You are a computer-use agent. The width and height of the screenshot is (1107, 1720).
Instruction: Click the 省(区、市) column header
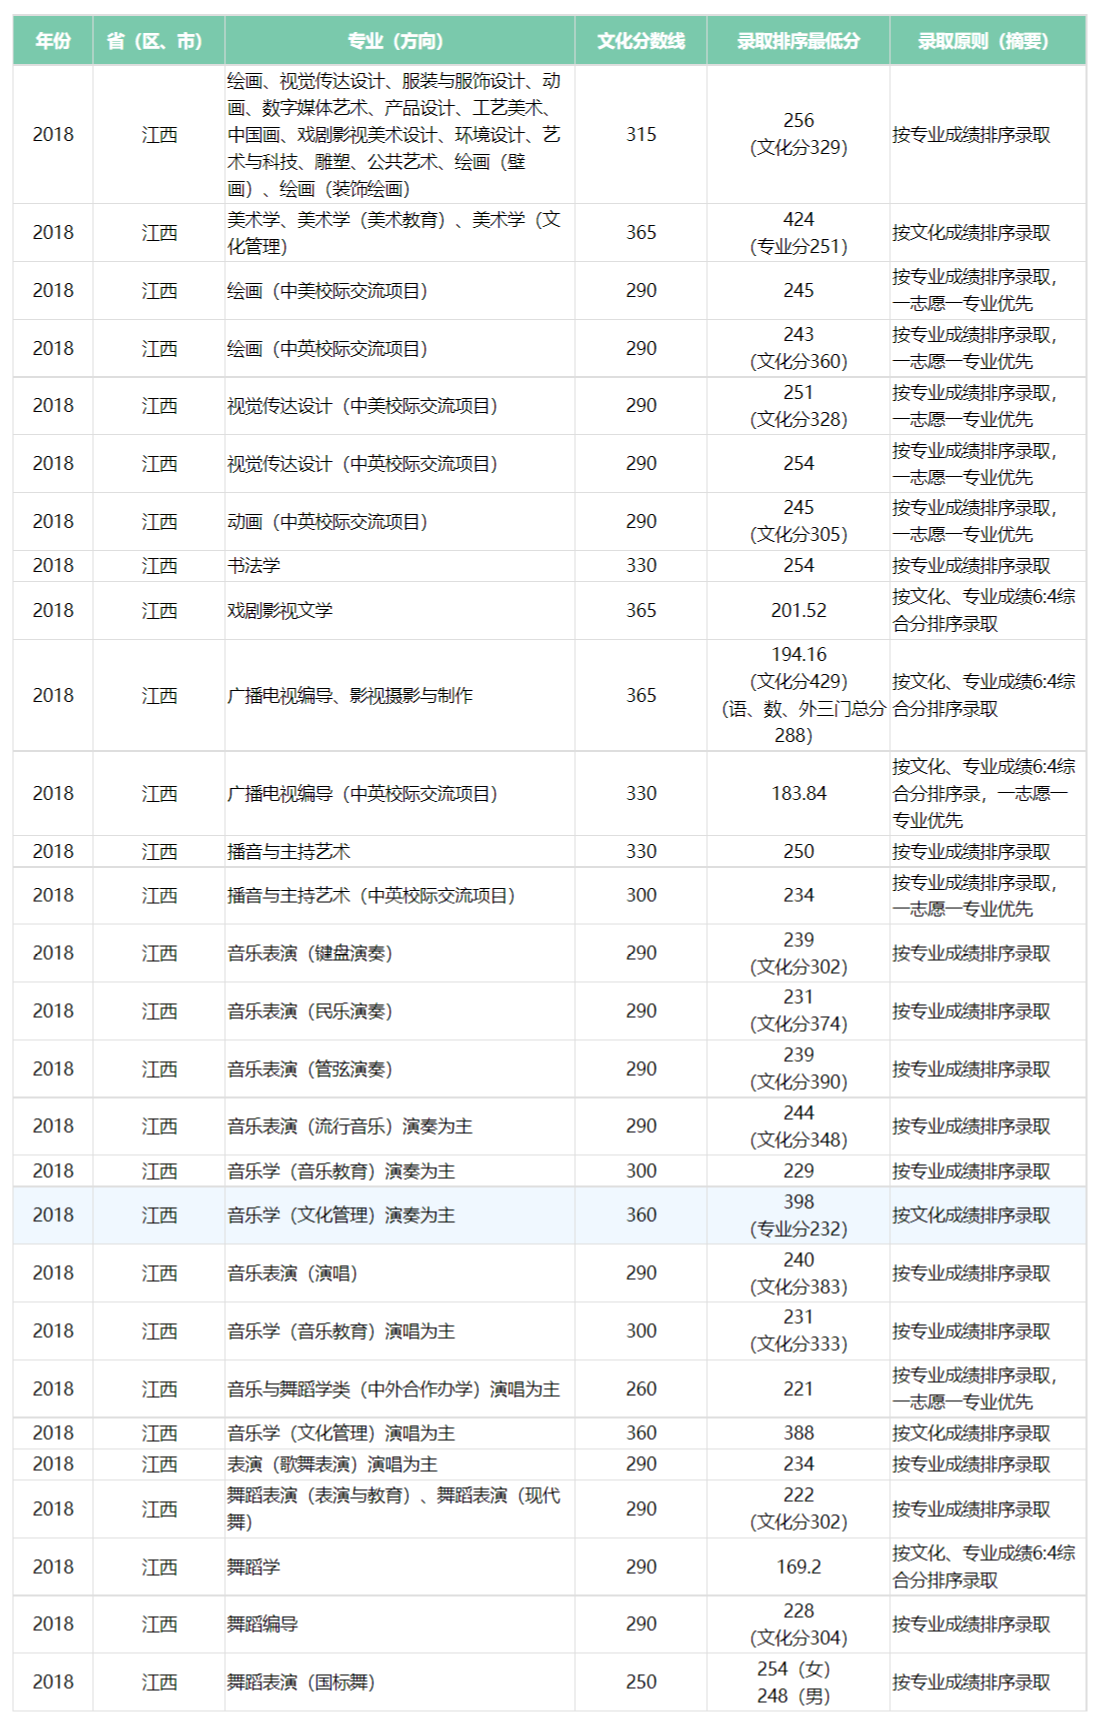tap(159, 41)
